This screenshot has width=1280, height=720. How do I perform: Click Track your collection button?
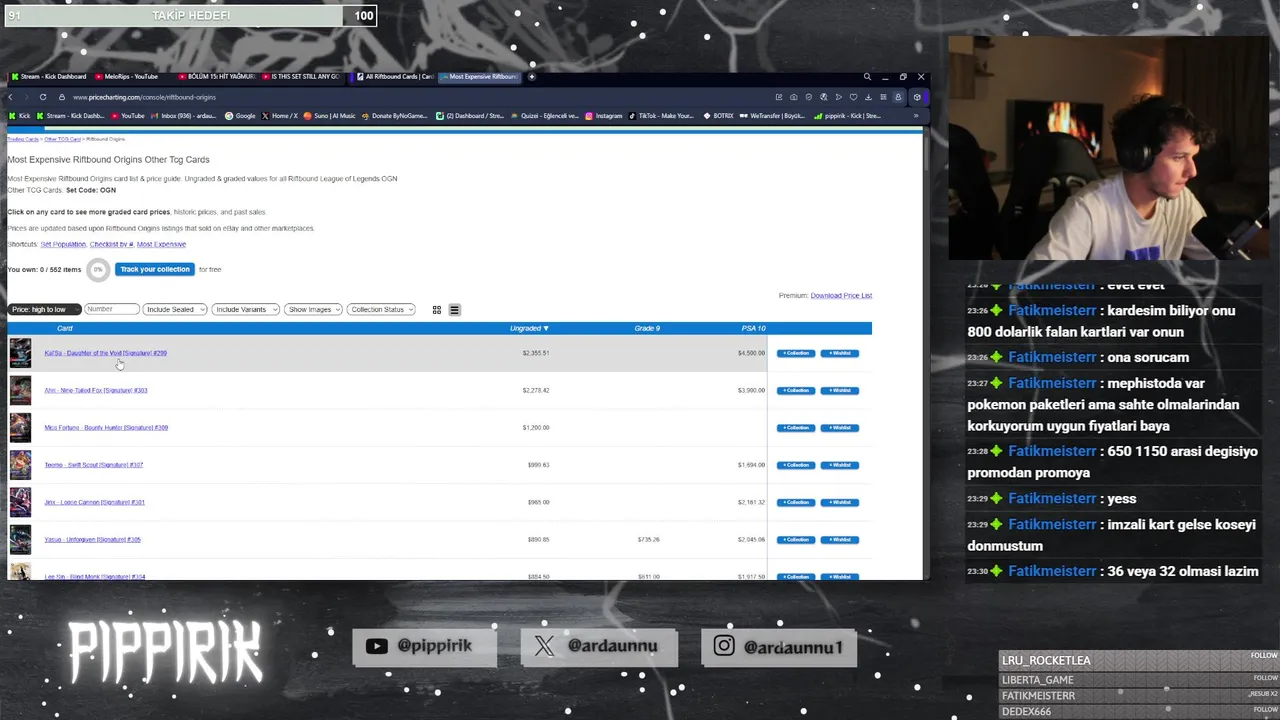[155, 269]
